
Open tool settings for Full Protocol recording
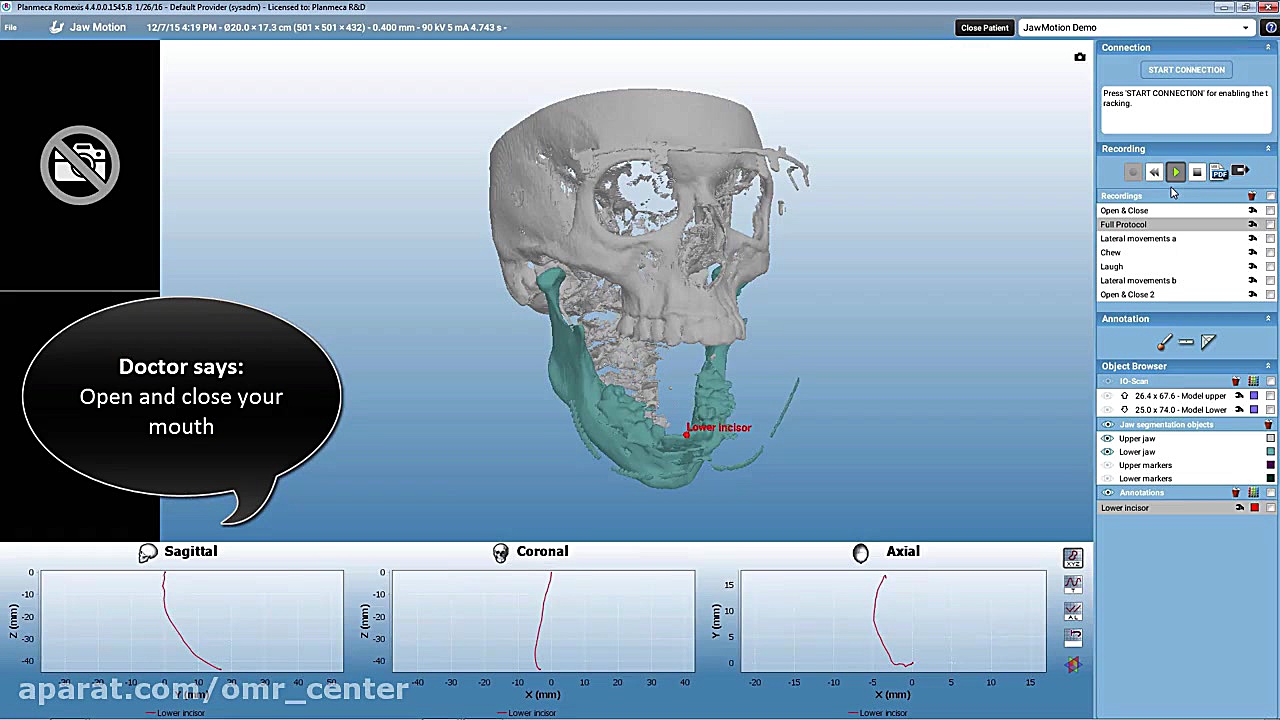point(1253,225)
